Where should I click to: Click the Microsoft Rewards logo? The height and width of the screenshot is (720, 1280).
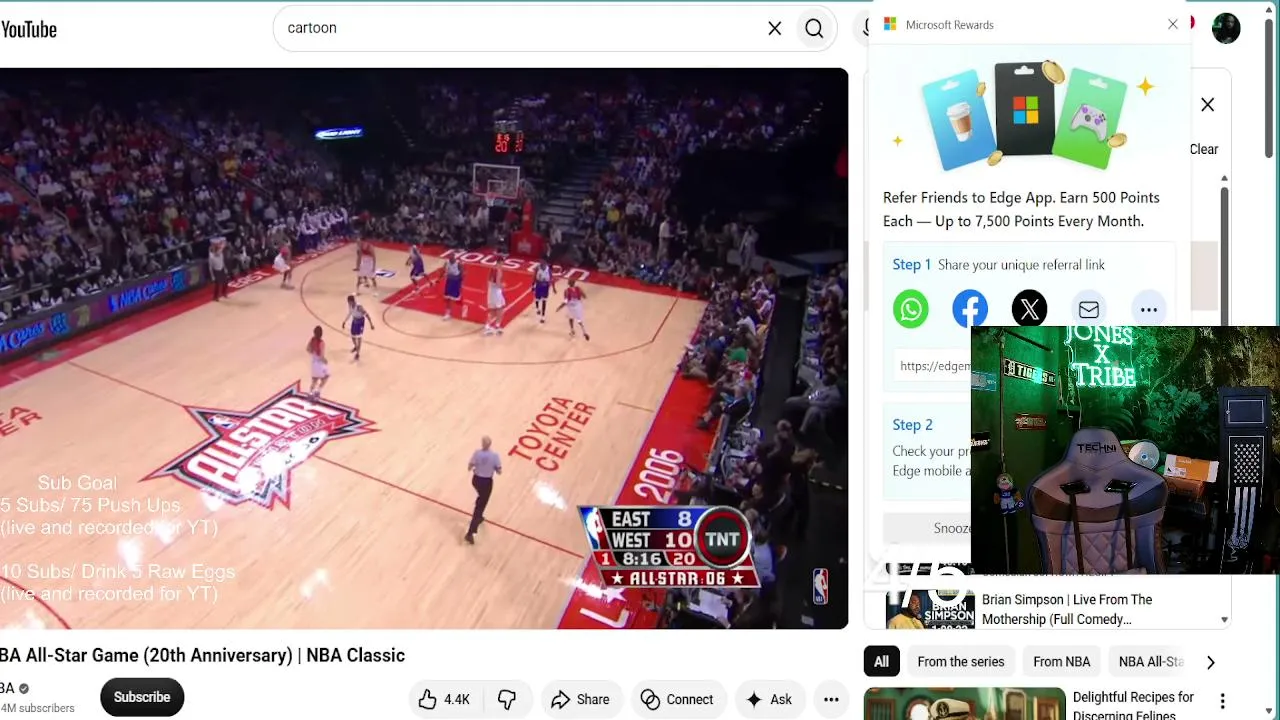coord(890,24)
